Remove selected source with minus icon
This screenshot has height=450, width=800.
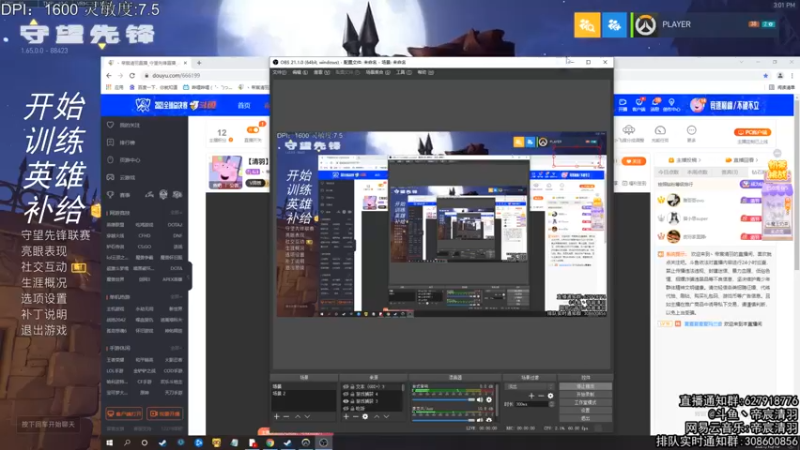356,416
